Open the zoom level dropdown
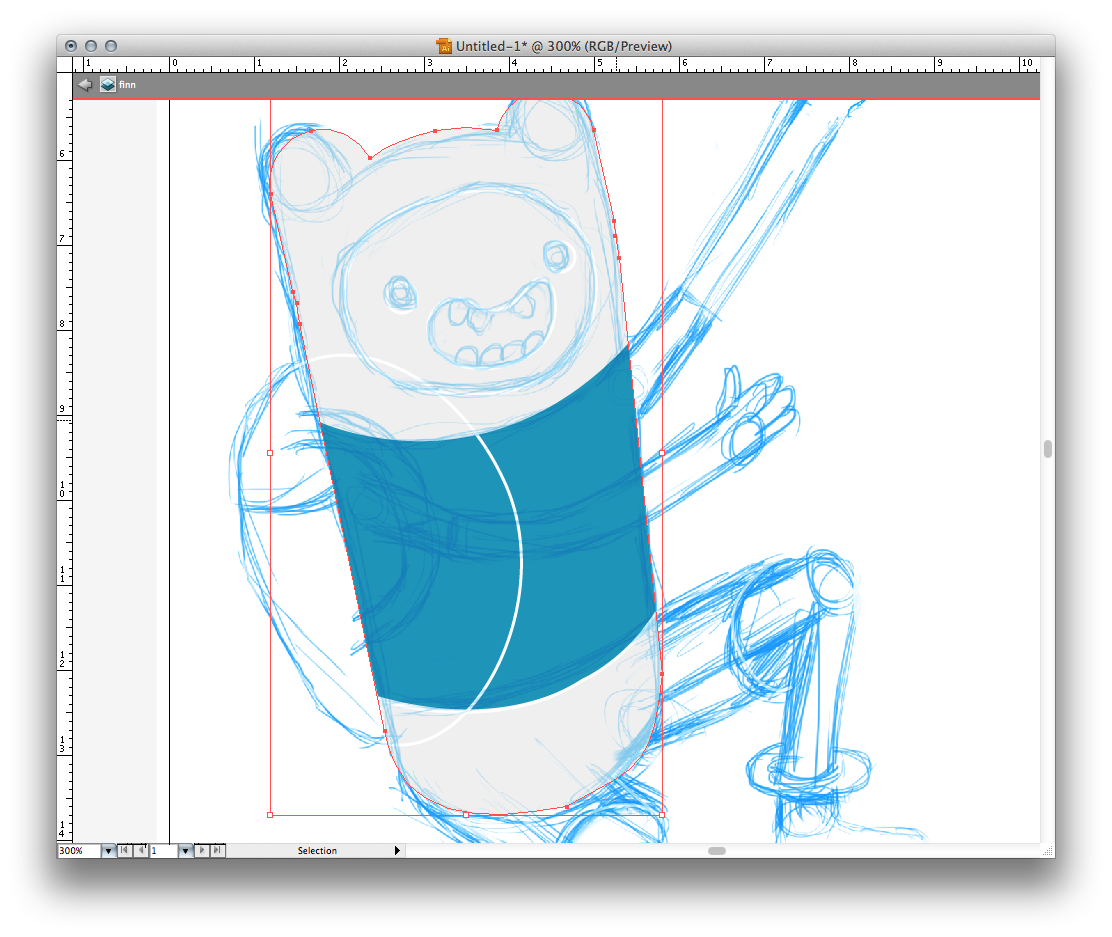The height and width of the screenshot is (937, 1112). click(108, 851)
